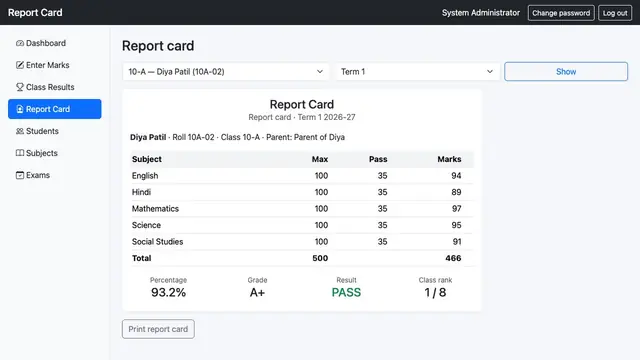The image size is (640, 360).
Task: Click the Pass column header
Action: pos(378,159)
